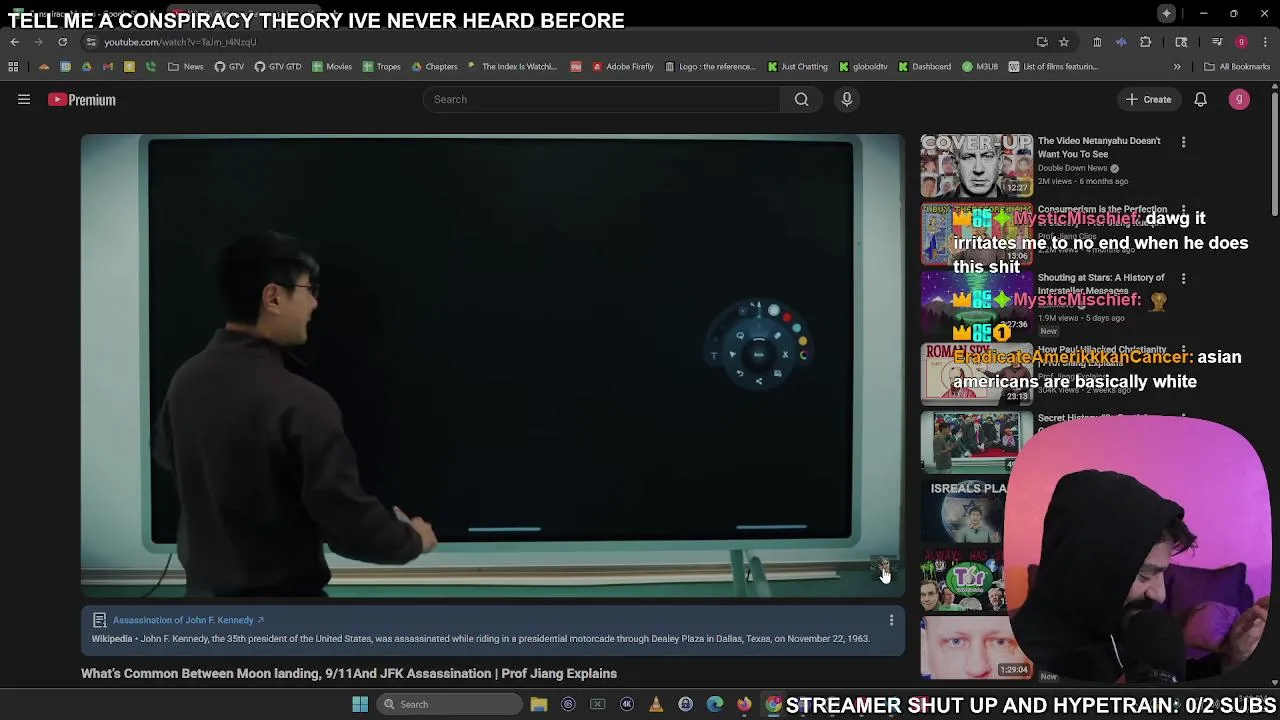
Task: Select the video title text
Action: (x=349, y=673)
